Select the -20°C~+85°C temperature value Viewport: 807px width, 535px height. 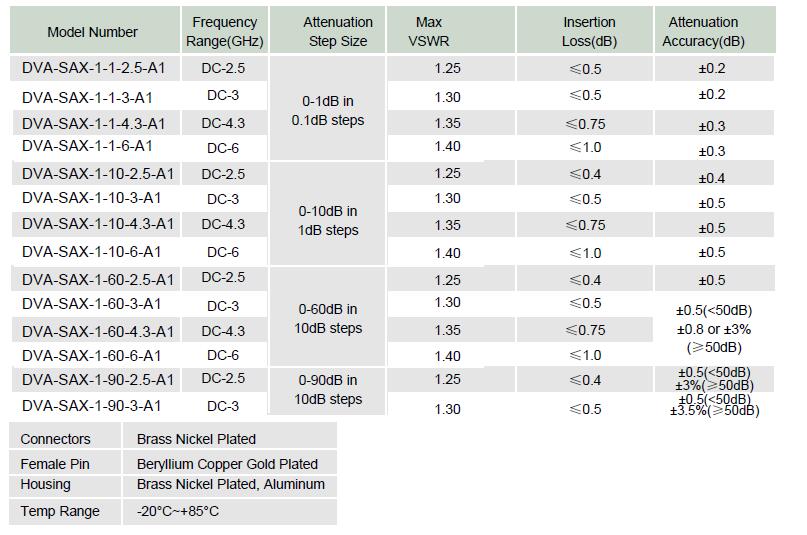coord(178,511)
